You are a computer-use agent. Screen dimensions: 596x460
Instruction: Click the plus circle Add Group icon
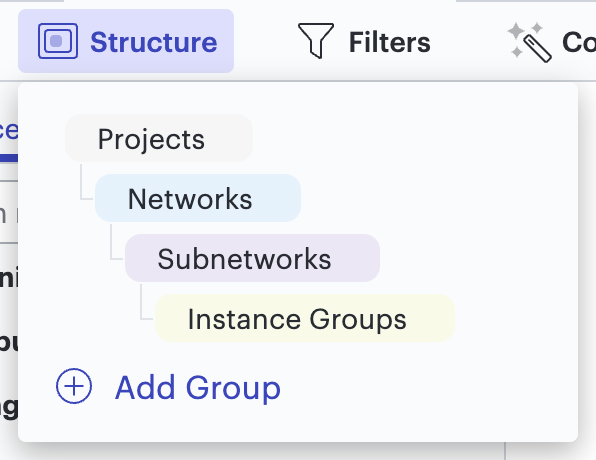74,386
